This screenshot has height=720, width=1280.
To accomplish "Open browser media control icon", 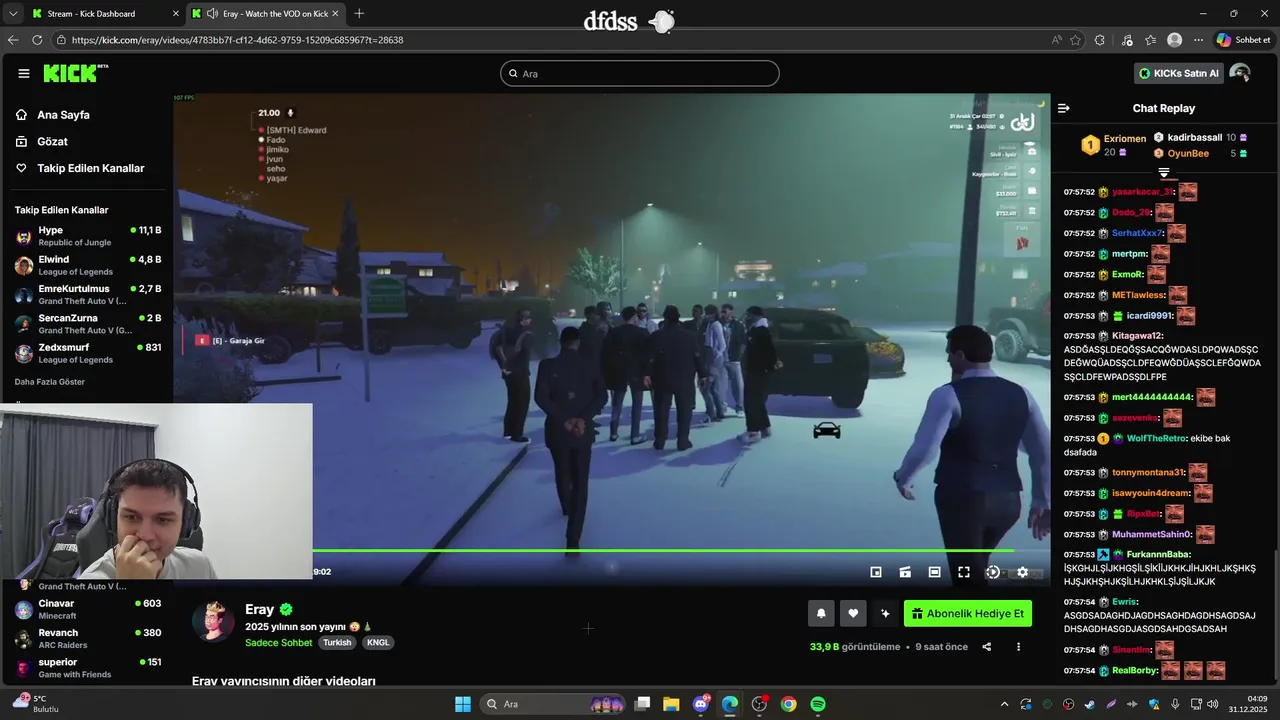I will pyautogui.click(x=1127, y=40).
